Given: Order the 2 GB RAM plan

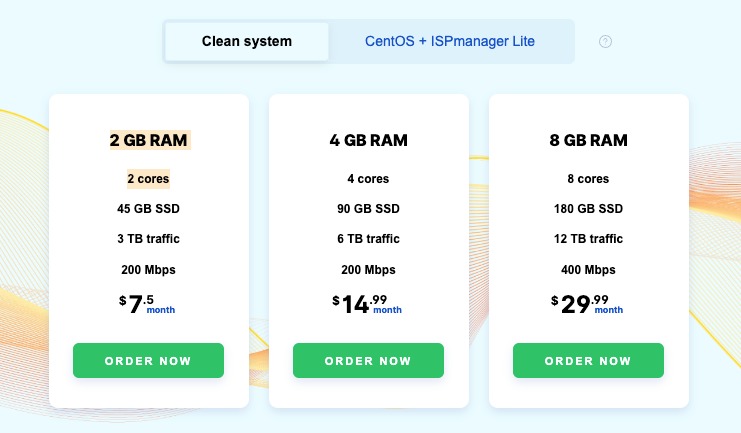Looking at the screenshot, I should pyautogui.click(x=148, y=360).
